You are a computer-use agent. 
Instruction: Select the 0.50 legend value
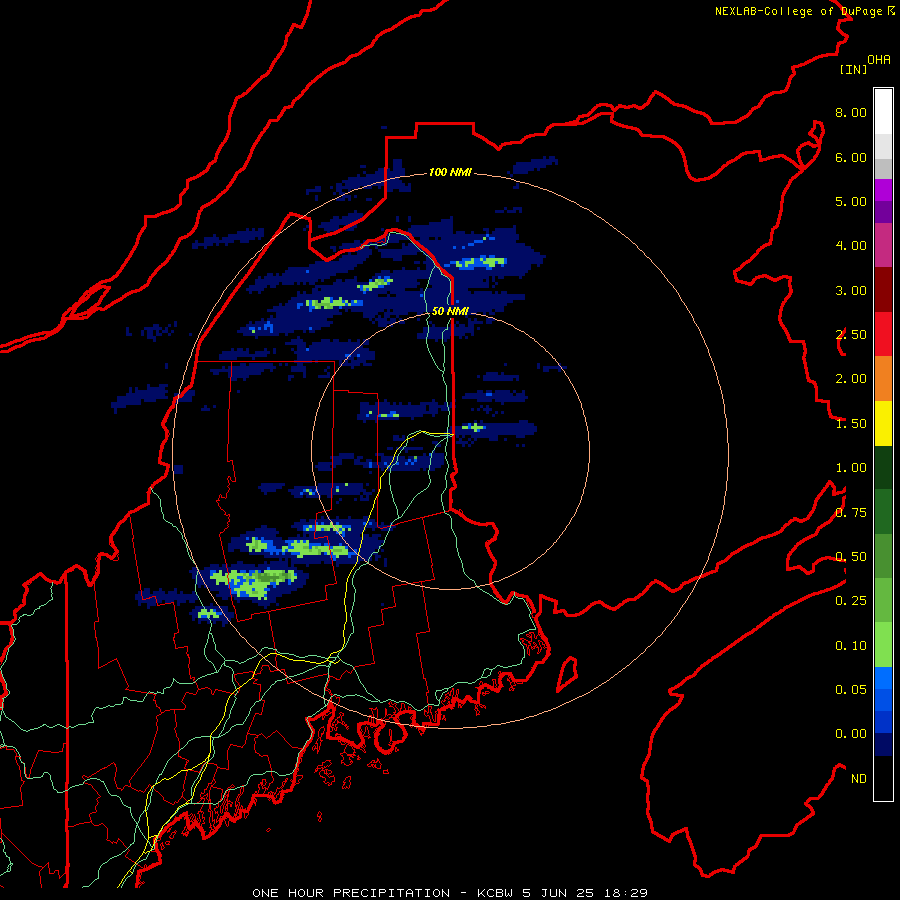(x=851, y=557)
